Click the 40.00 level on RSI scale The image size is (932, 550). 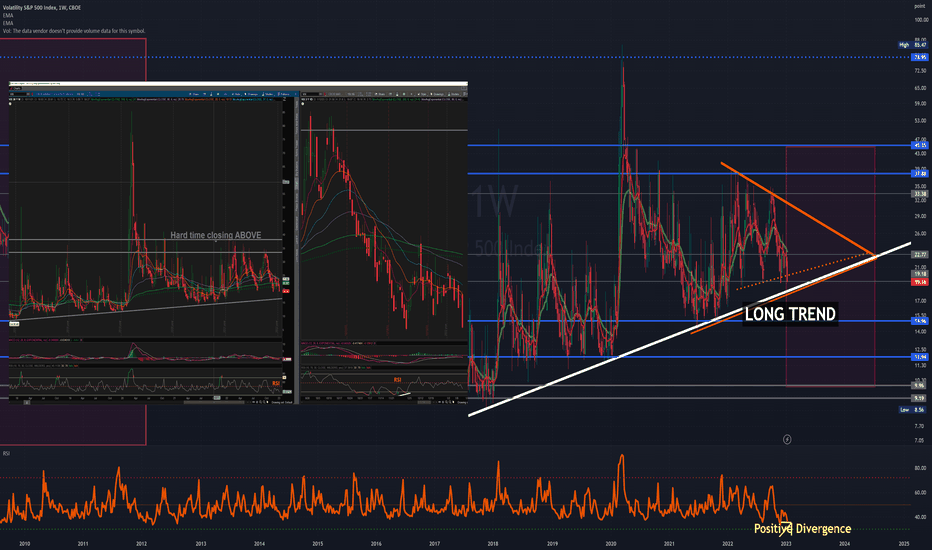pos(920,517)
